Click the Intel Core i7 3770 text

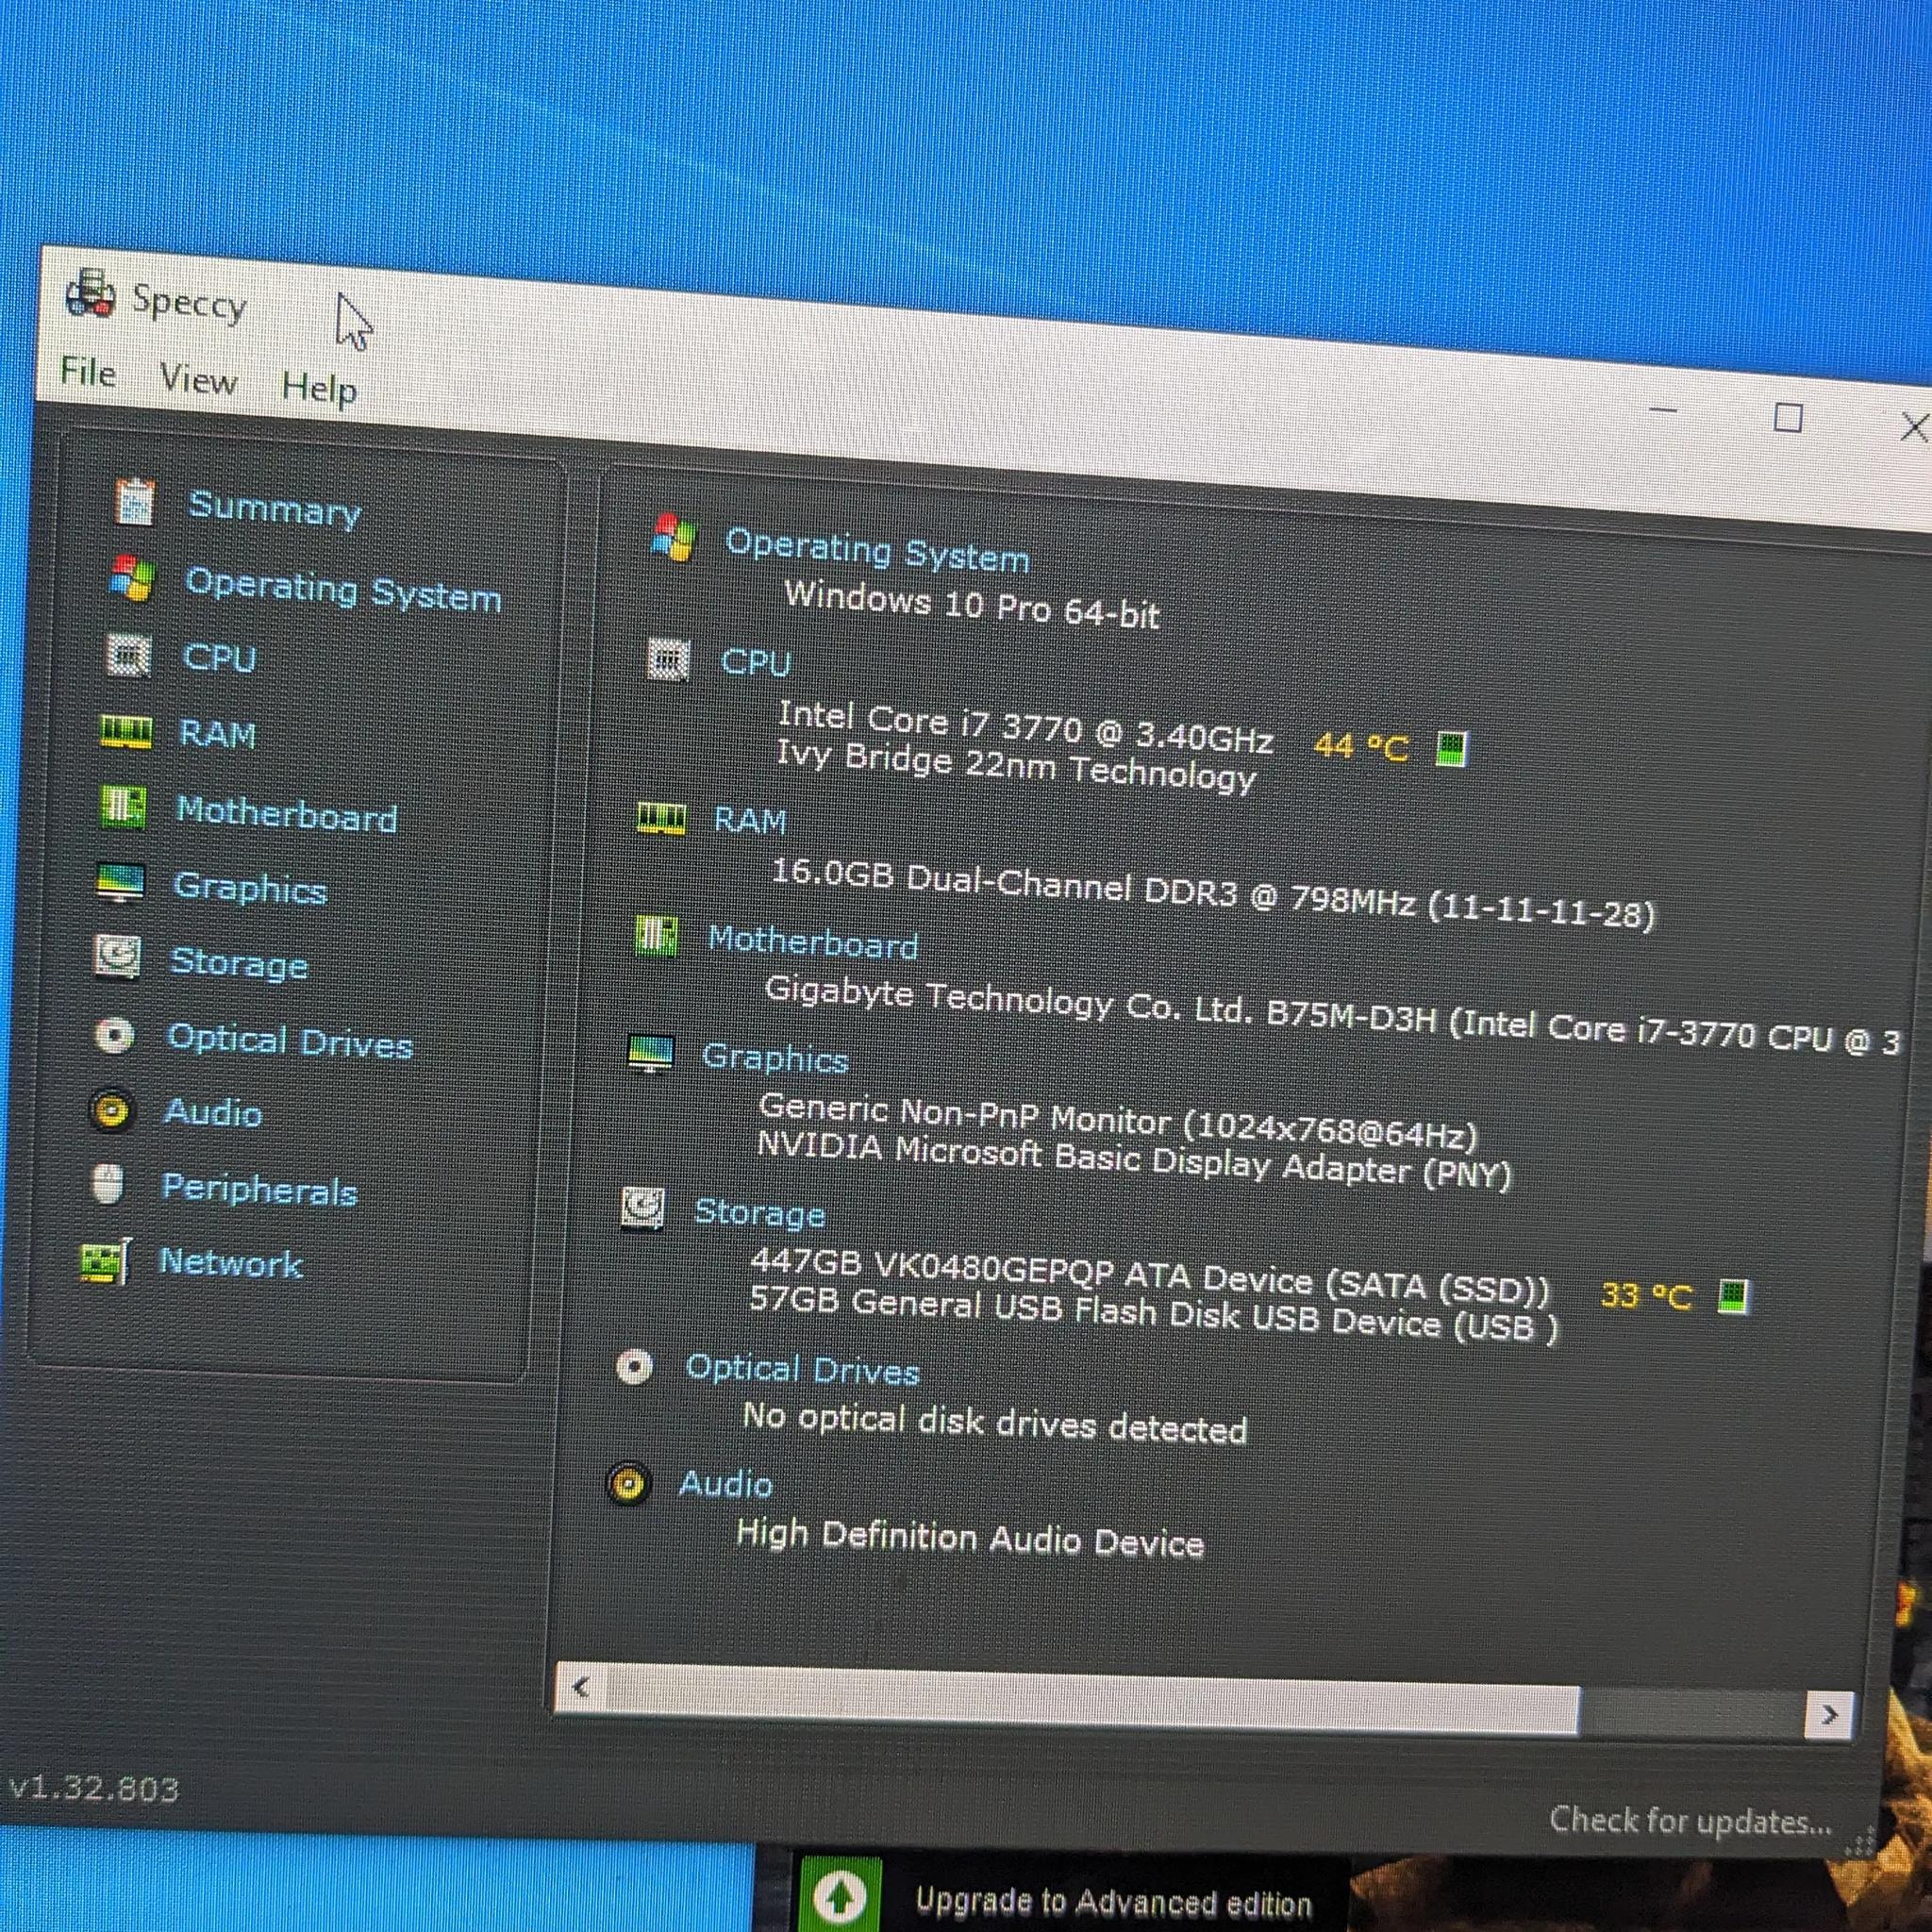coord(1026,726)
